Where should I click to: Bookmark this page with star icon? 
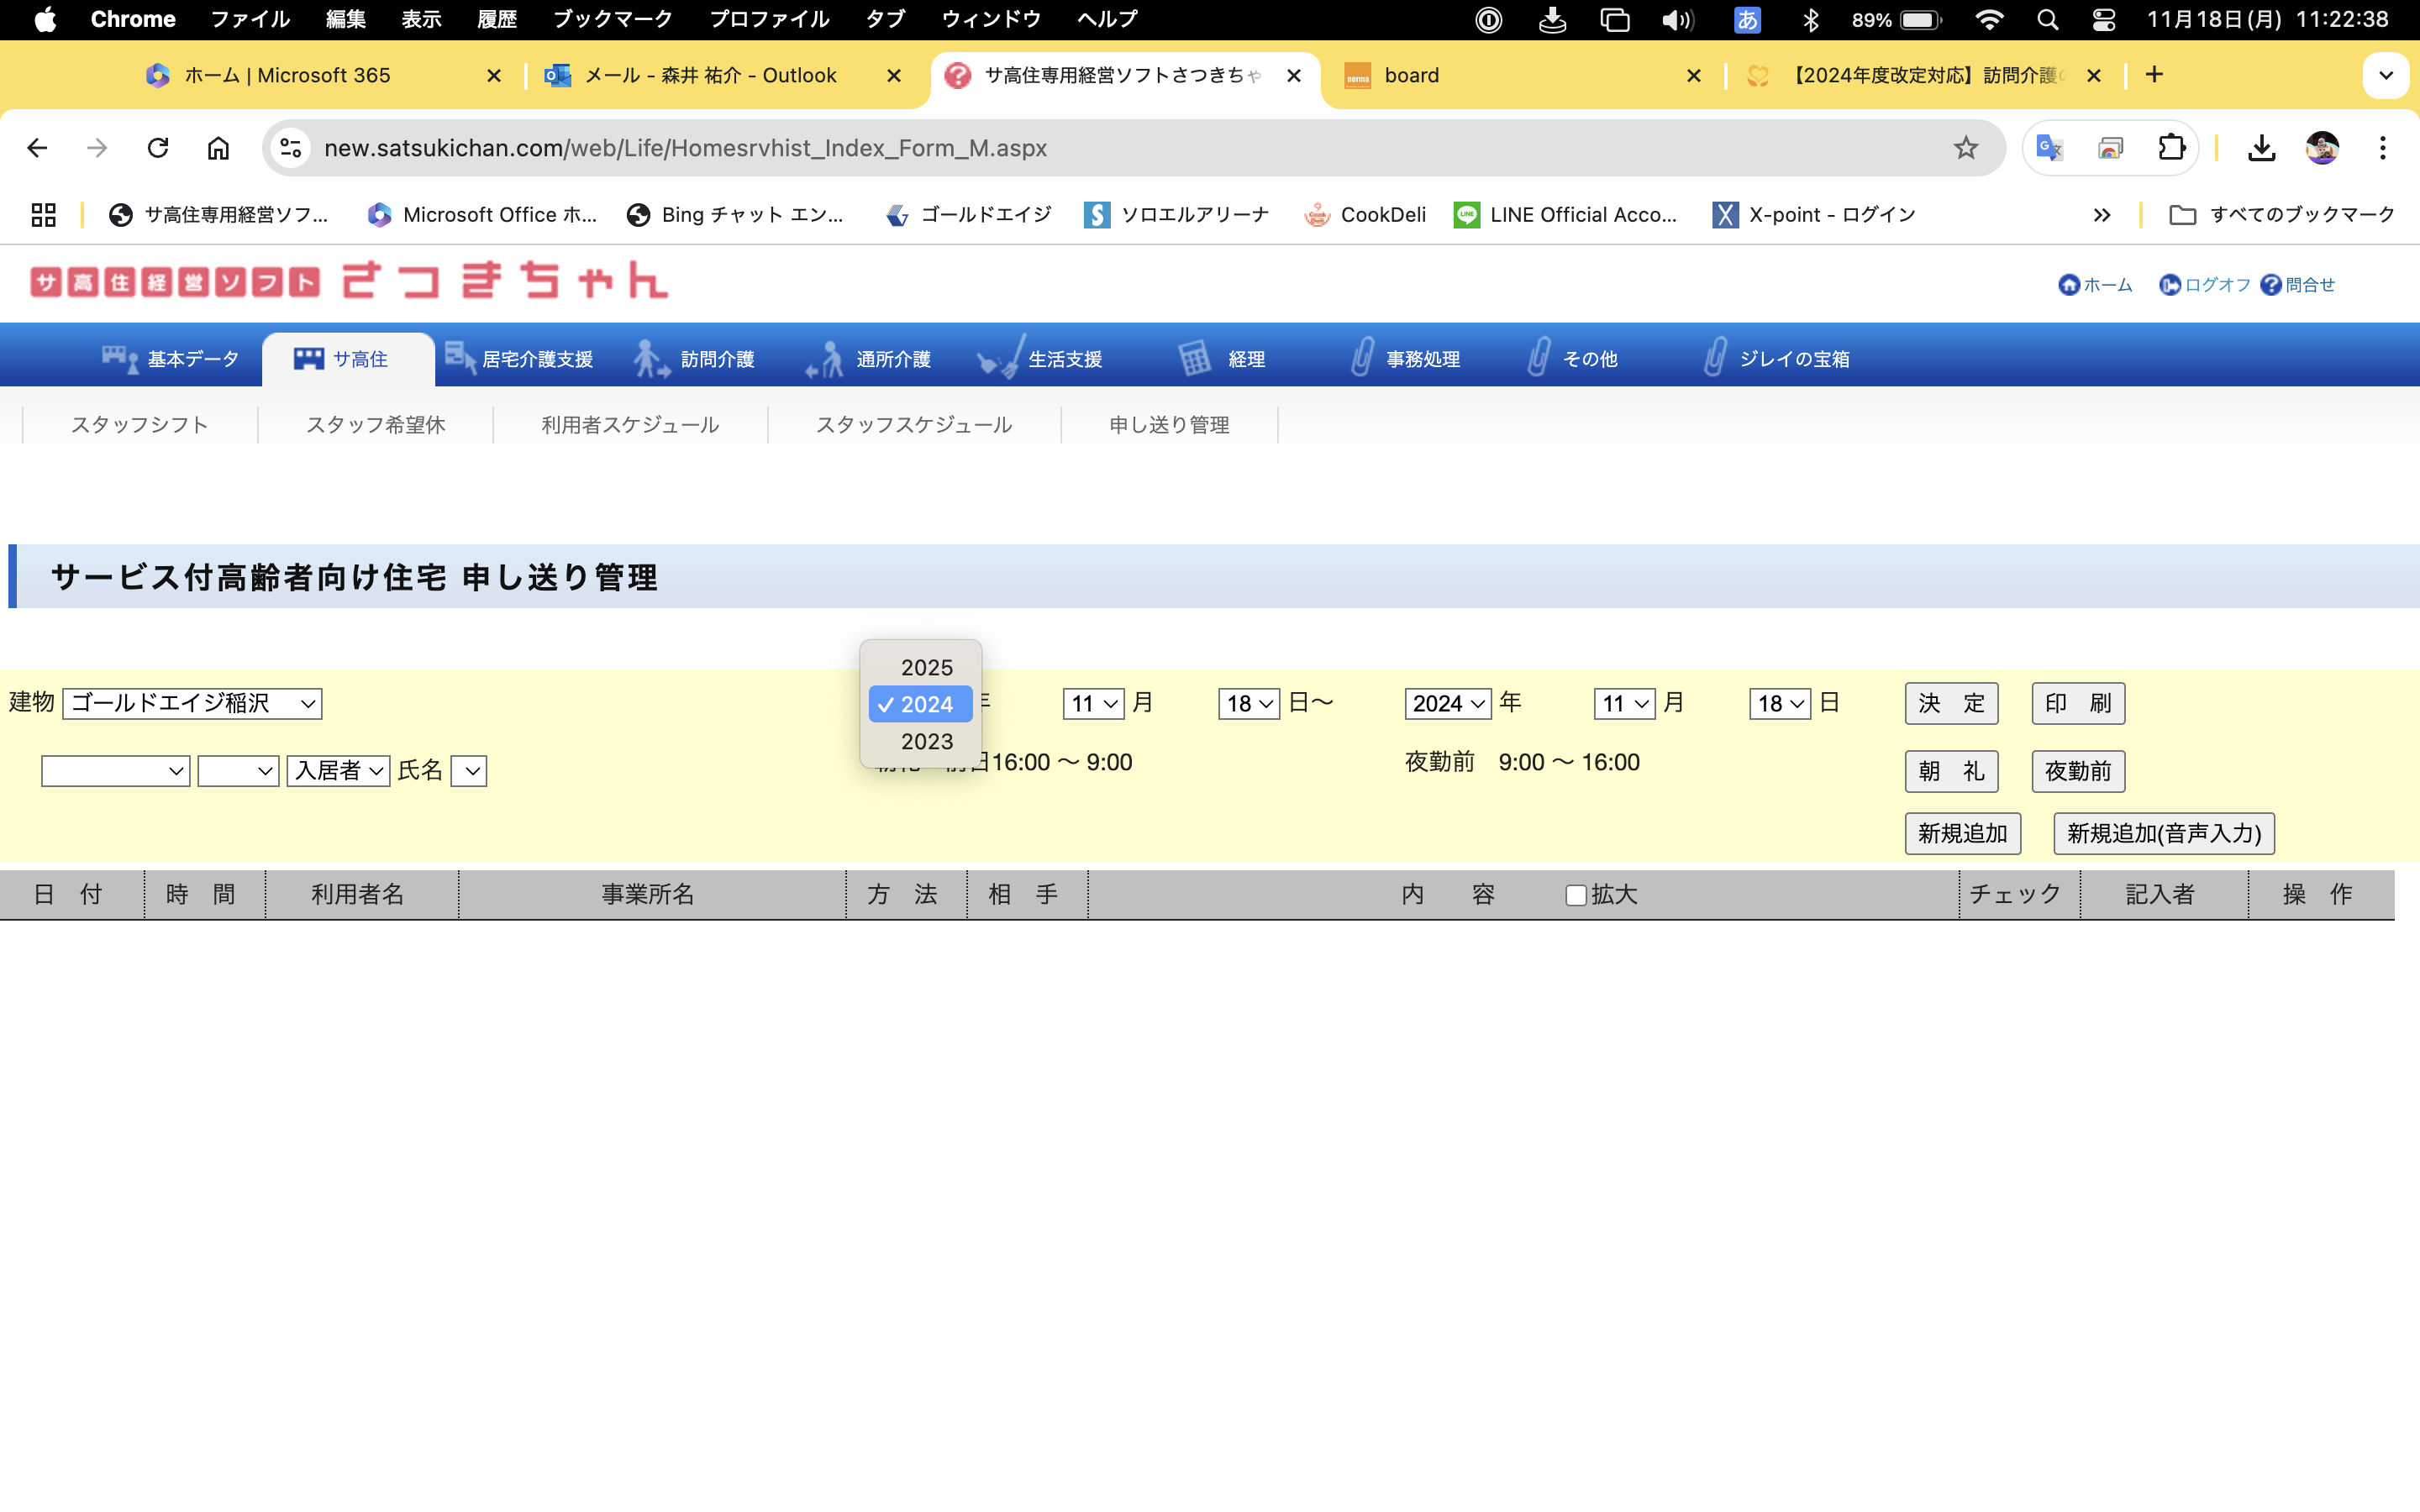pos(1965,148)
